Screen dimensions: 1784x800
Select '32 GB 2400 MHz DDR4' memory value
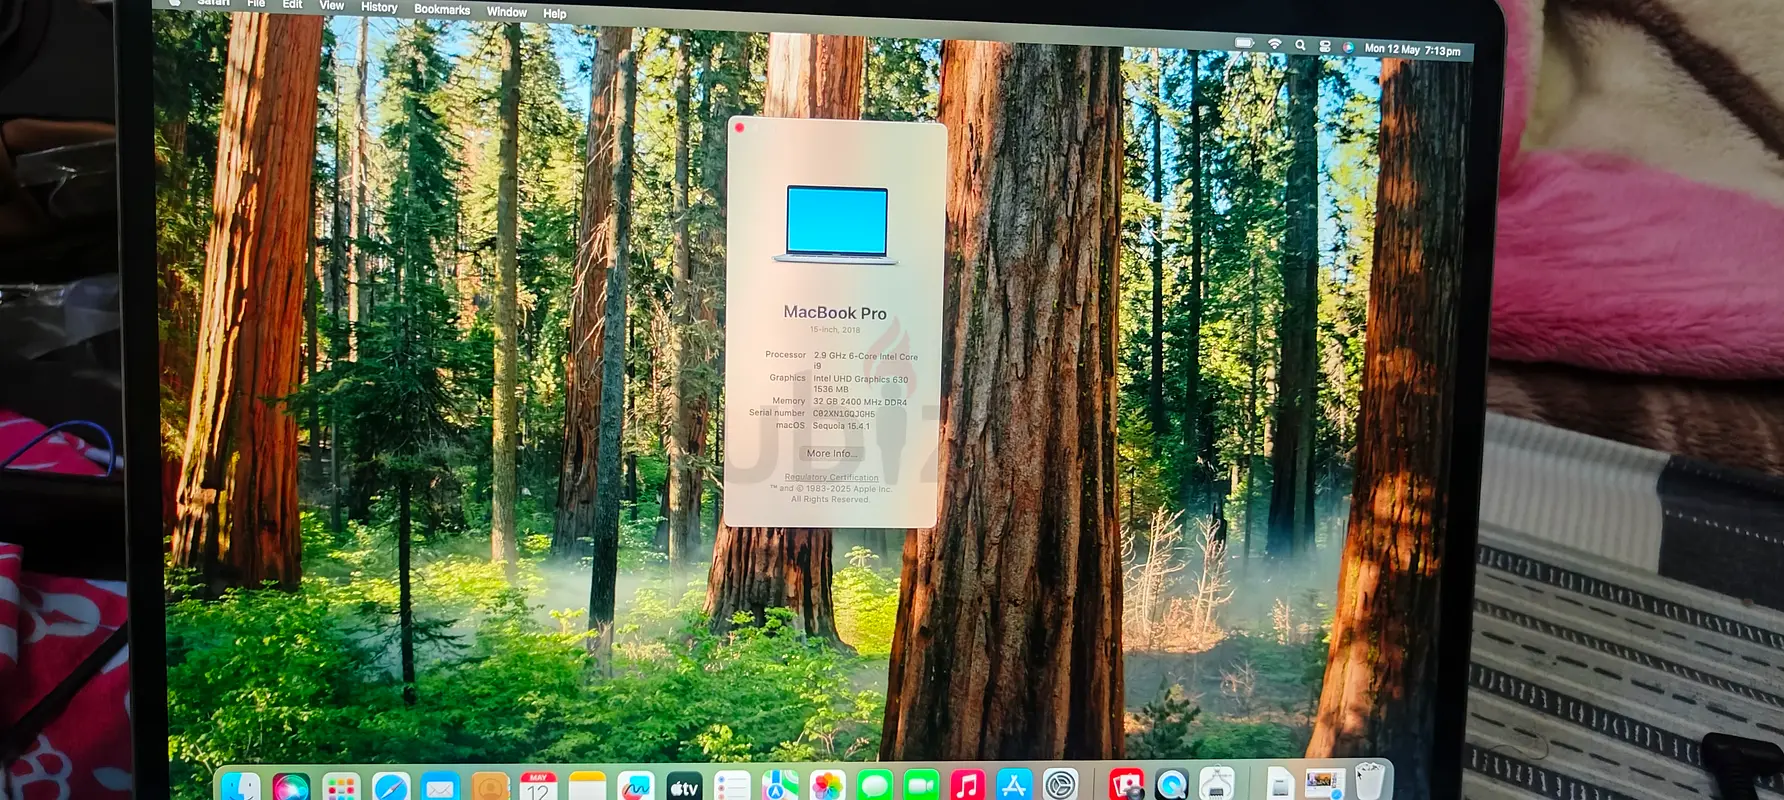point(860,402)
